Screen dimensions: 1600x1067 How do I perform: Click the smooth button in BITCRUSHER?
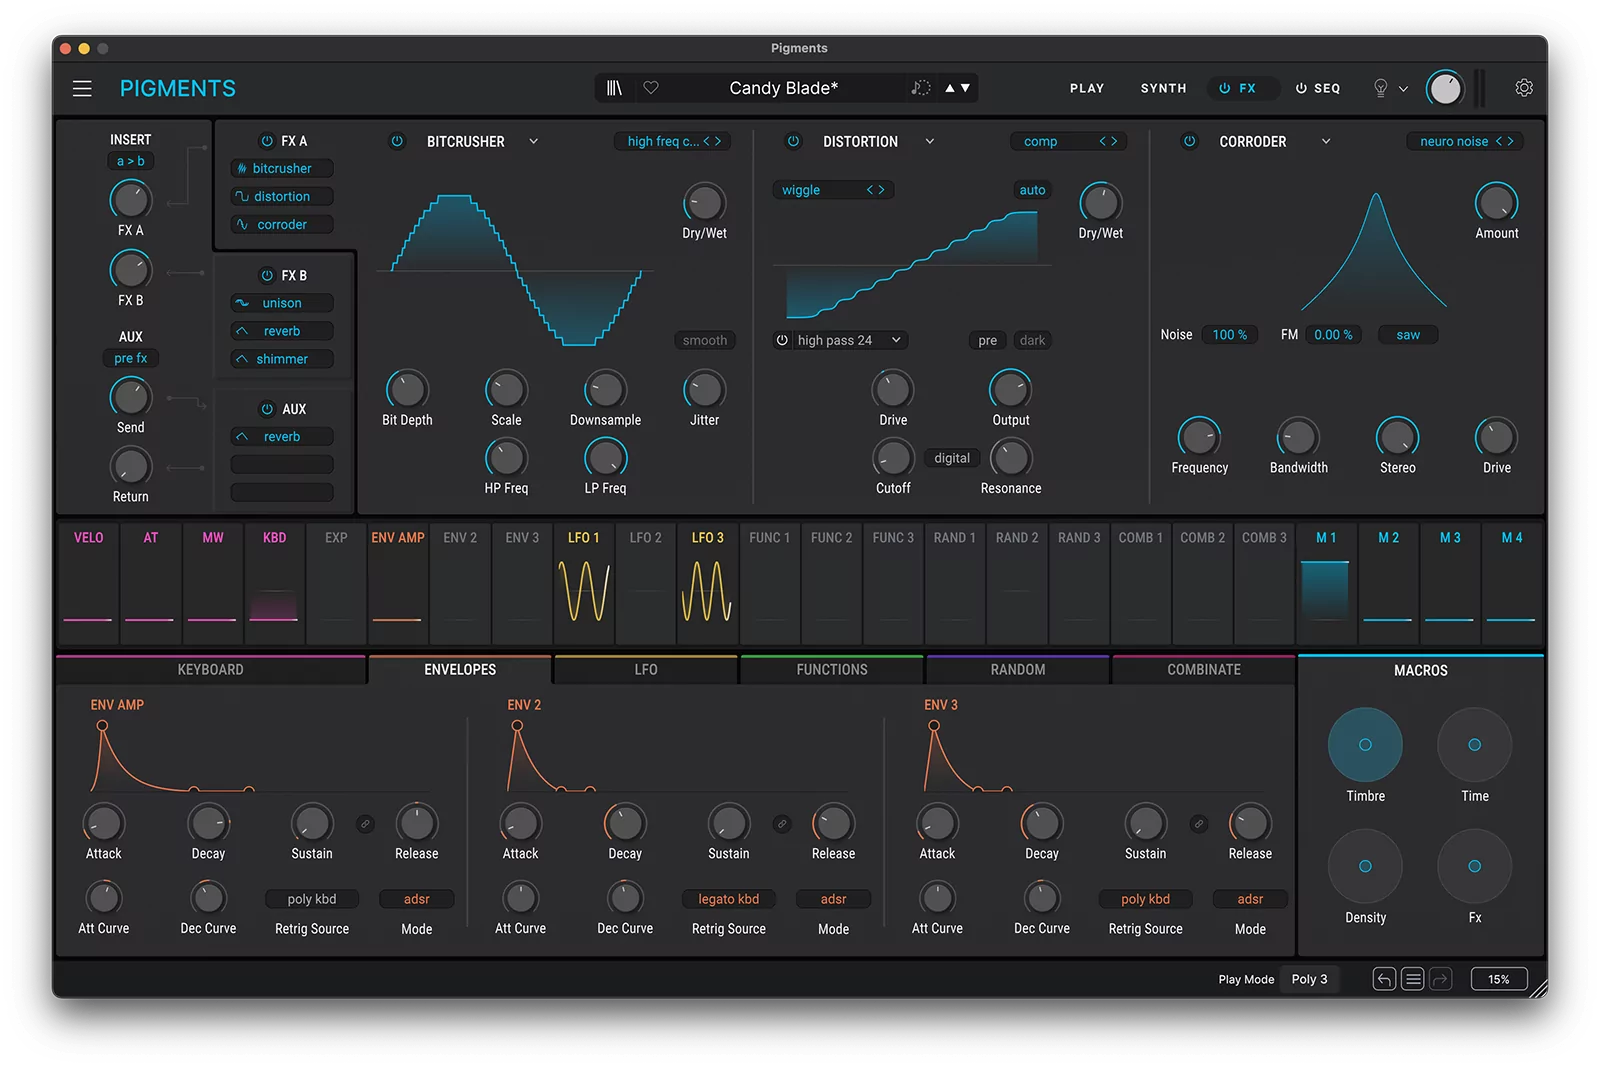[704, 340]
